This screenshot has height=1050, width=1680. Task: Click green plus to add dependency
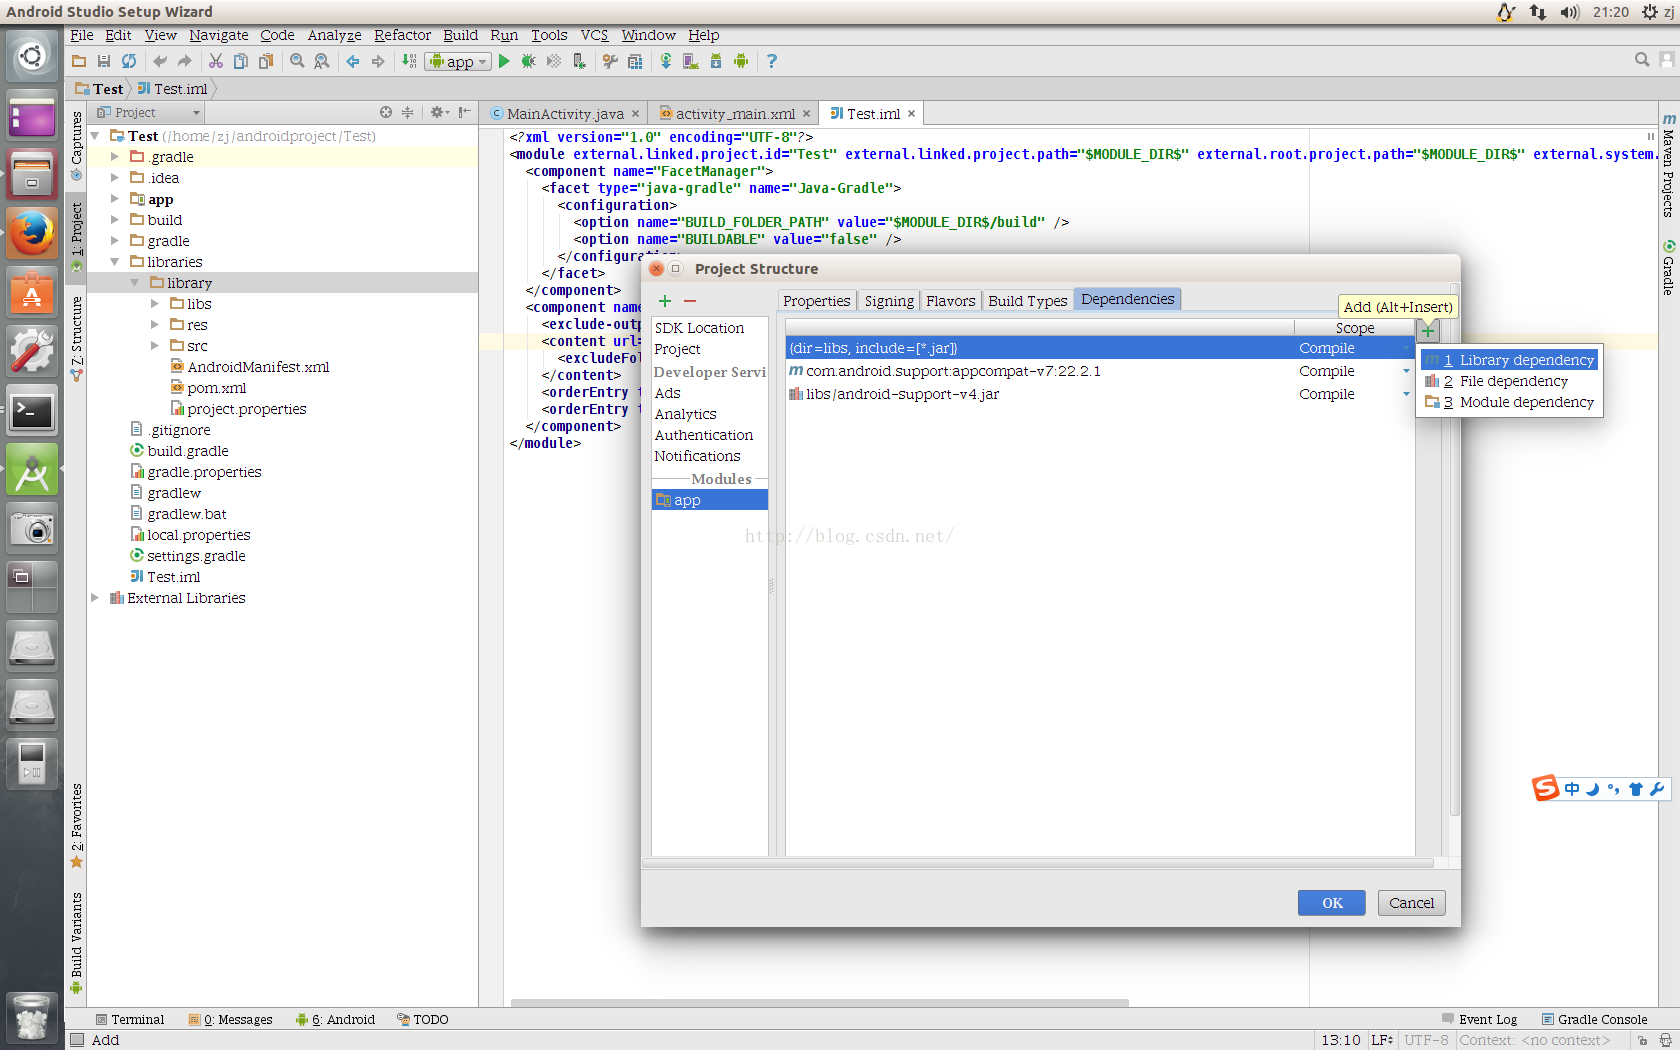click(1428, 330)
